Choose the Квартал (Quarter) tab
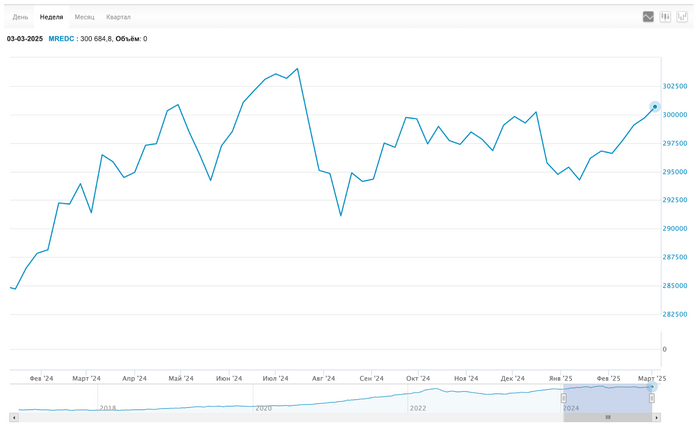The image size is (700, 427). 118,17
